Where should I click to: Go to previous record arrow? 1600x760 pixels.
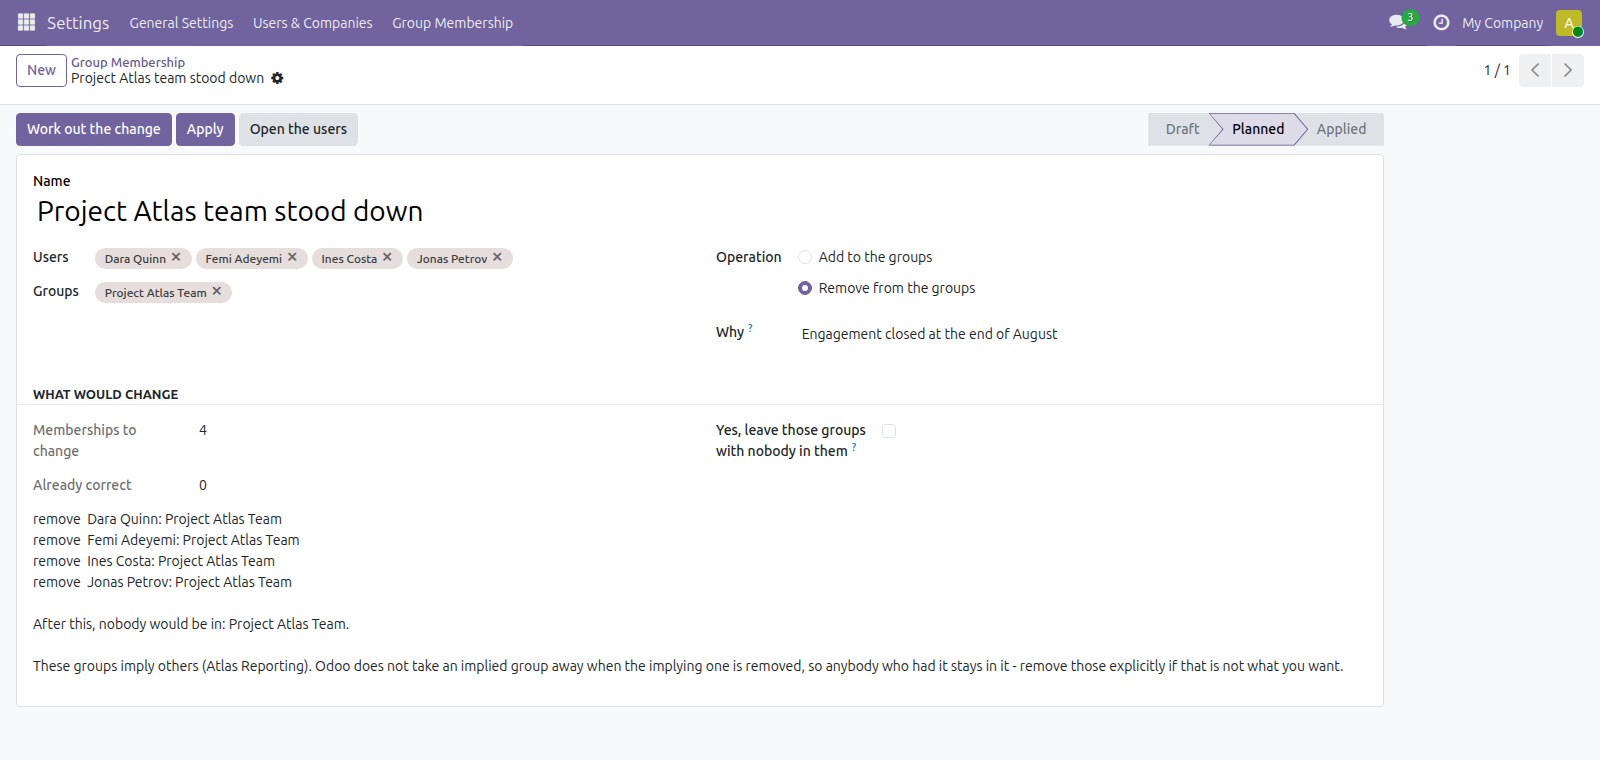pyautogui.click(x=1535, y=70)
